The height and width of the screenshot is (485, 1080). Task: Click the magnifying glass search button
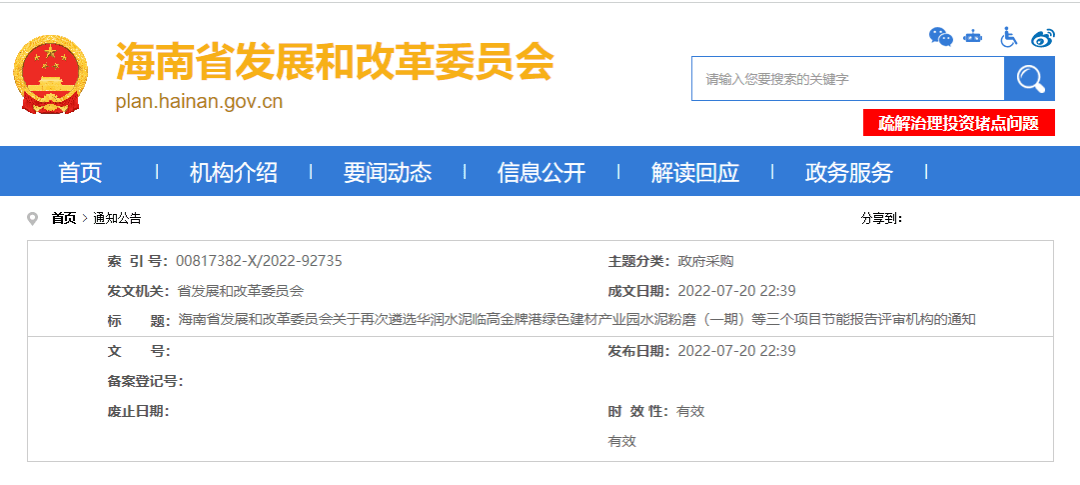[x=1029, y=79]
